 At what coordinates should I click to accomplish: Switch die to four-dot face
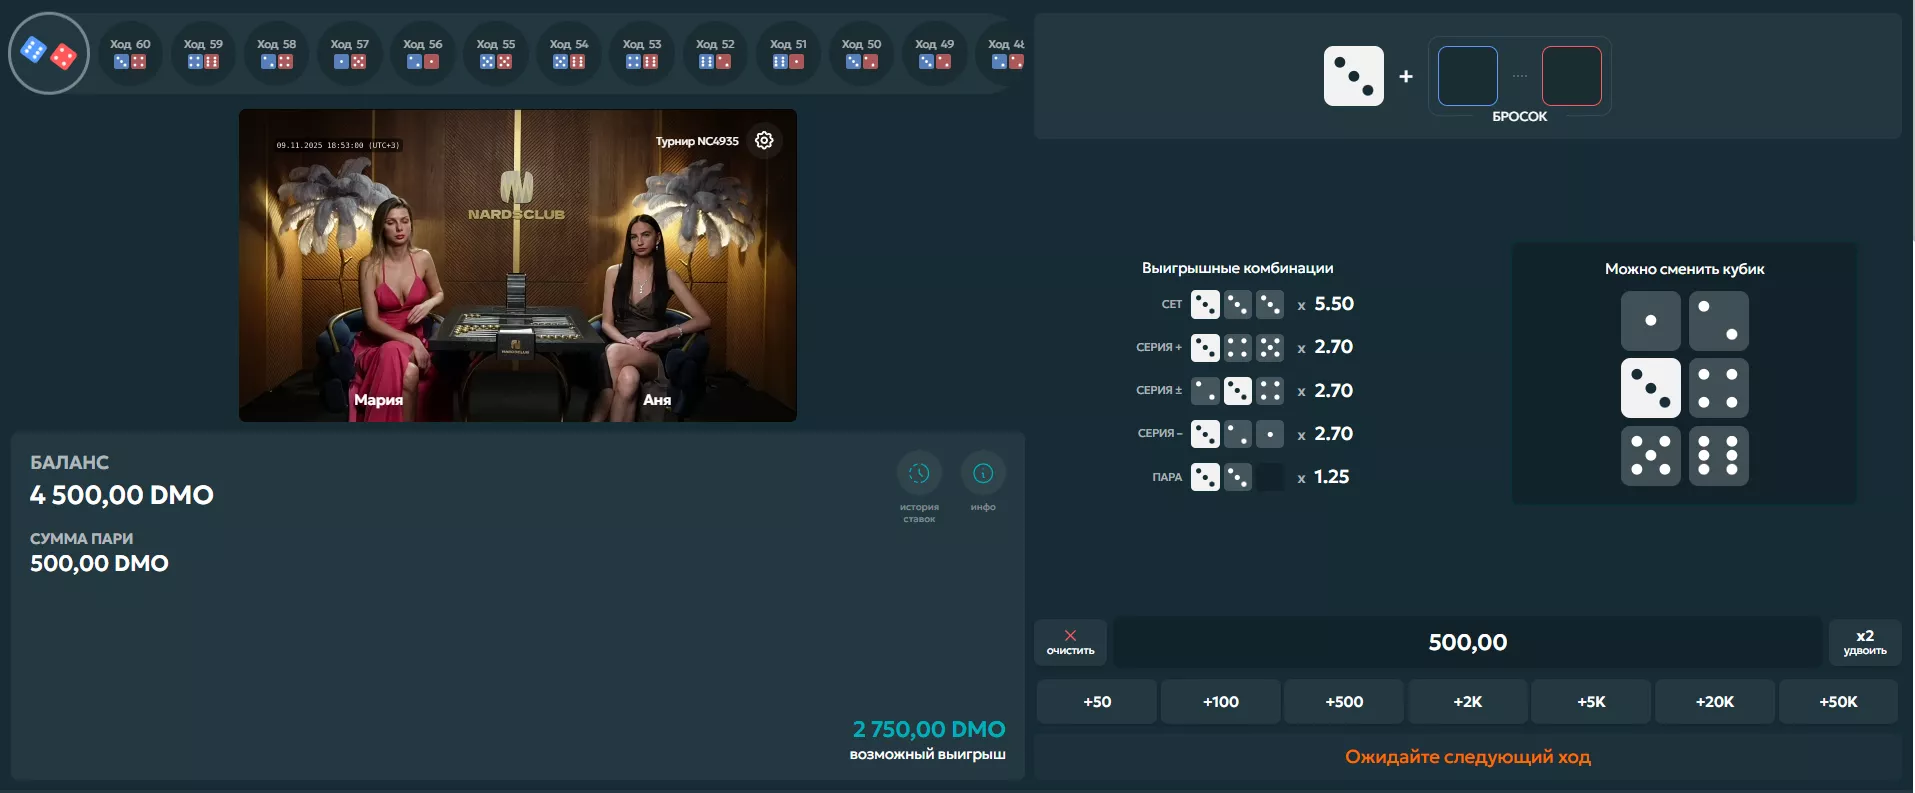pyautogui.click(x=1718, y=388)
